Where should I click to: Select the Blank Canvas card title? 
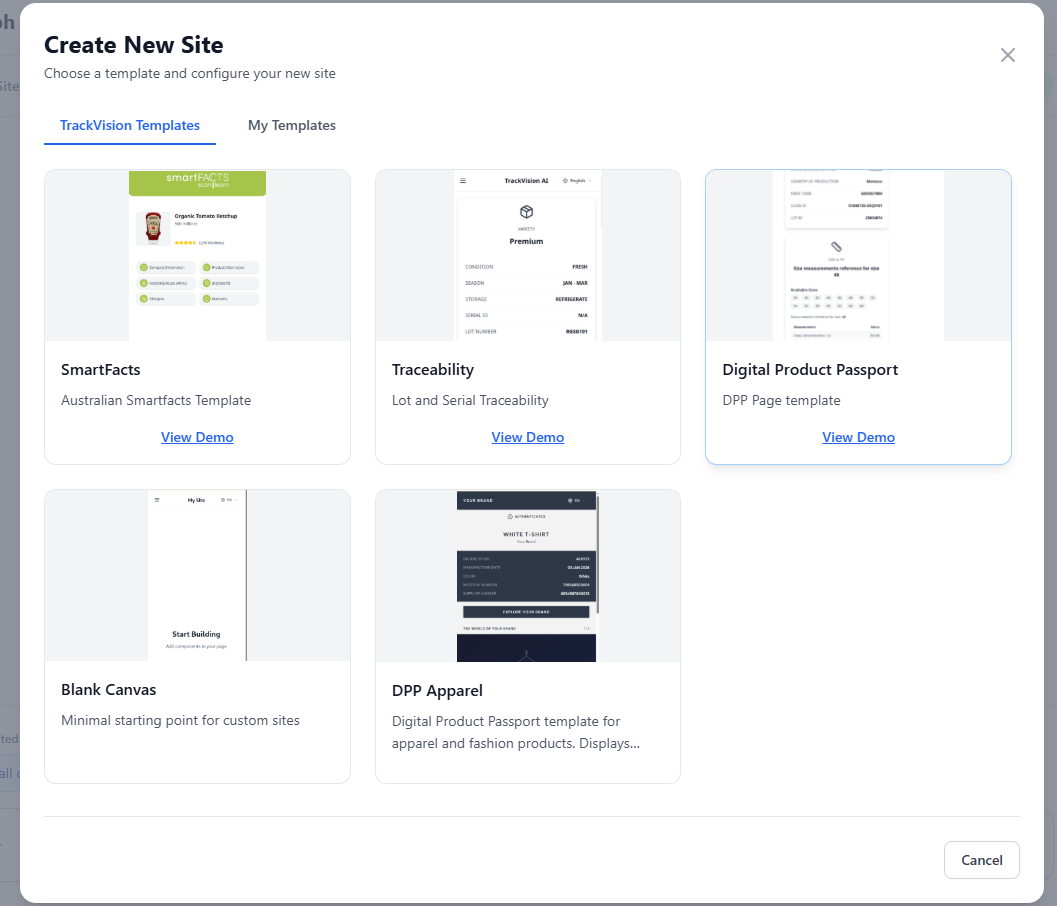coord(109,690)
